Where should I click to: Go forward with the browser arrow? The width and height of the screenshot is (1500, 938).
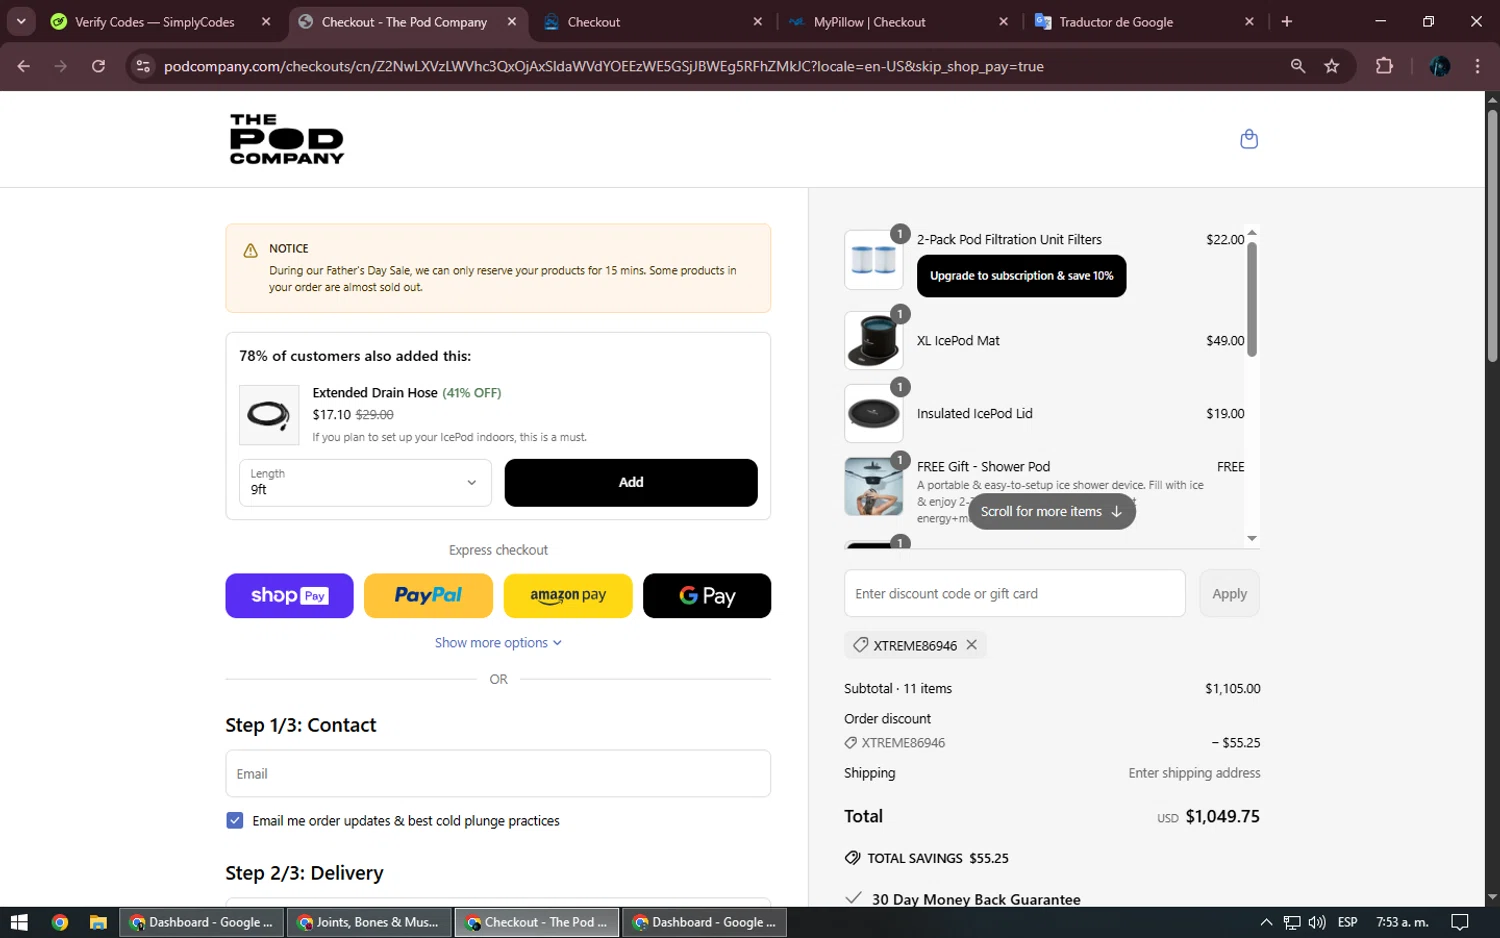(x=61, y=66)
